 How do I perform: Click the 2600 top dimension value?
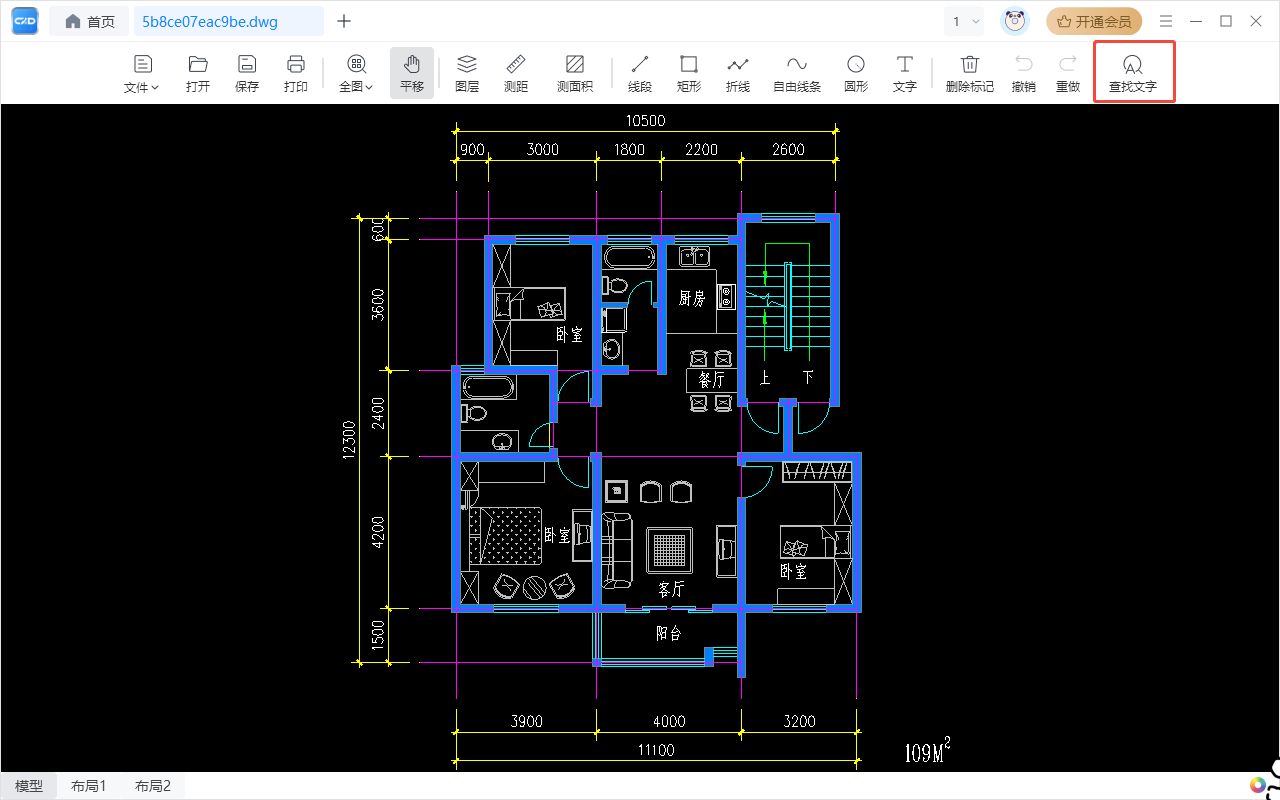tap(788, 150)
